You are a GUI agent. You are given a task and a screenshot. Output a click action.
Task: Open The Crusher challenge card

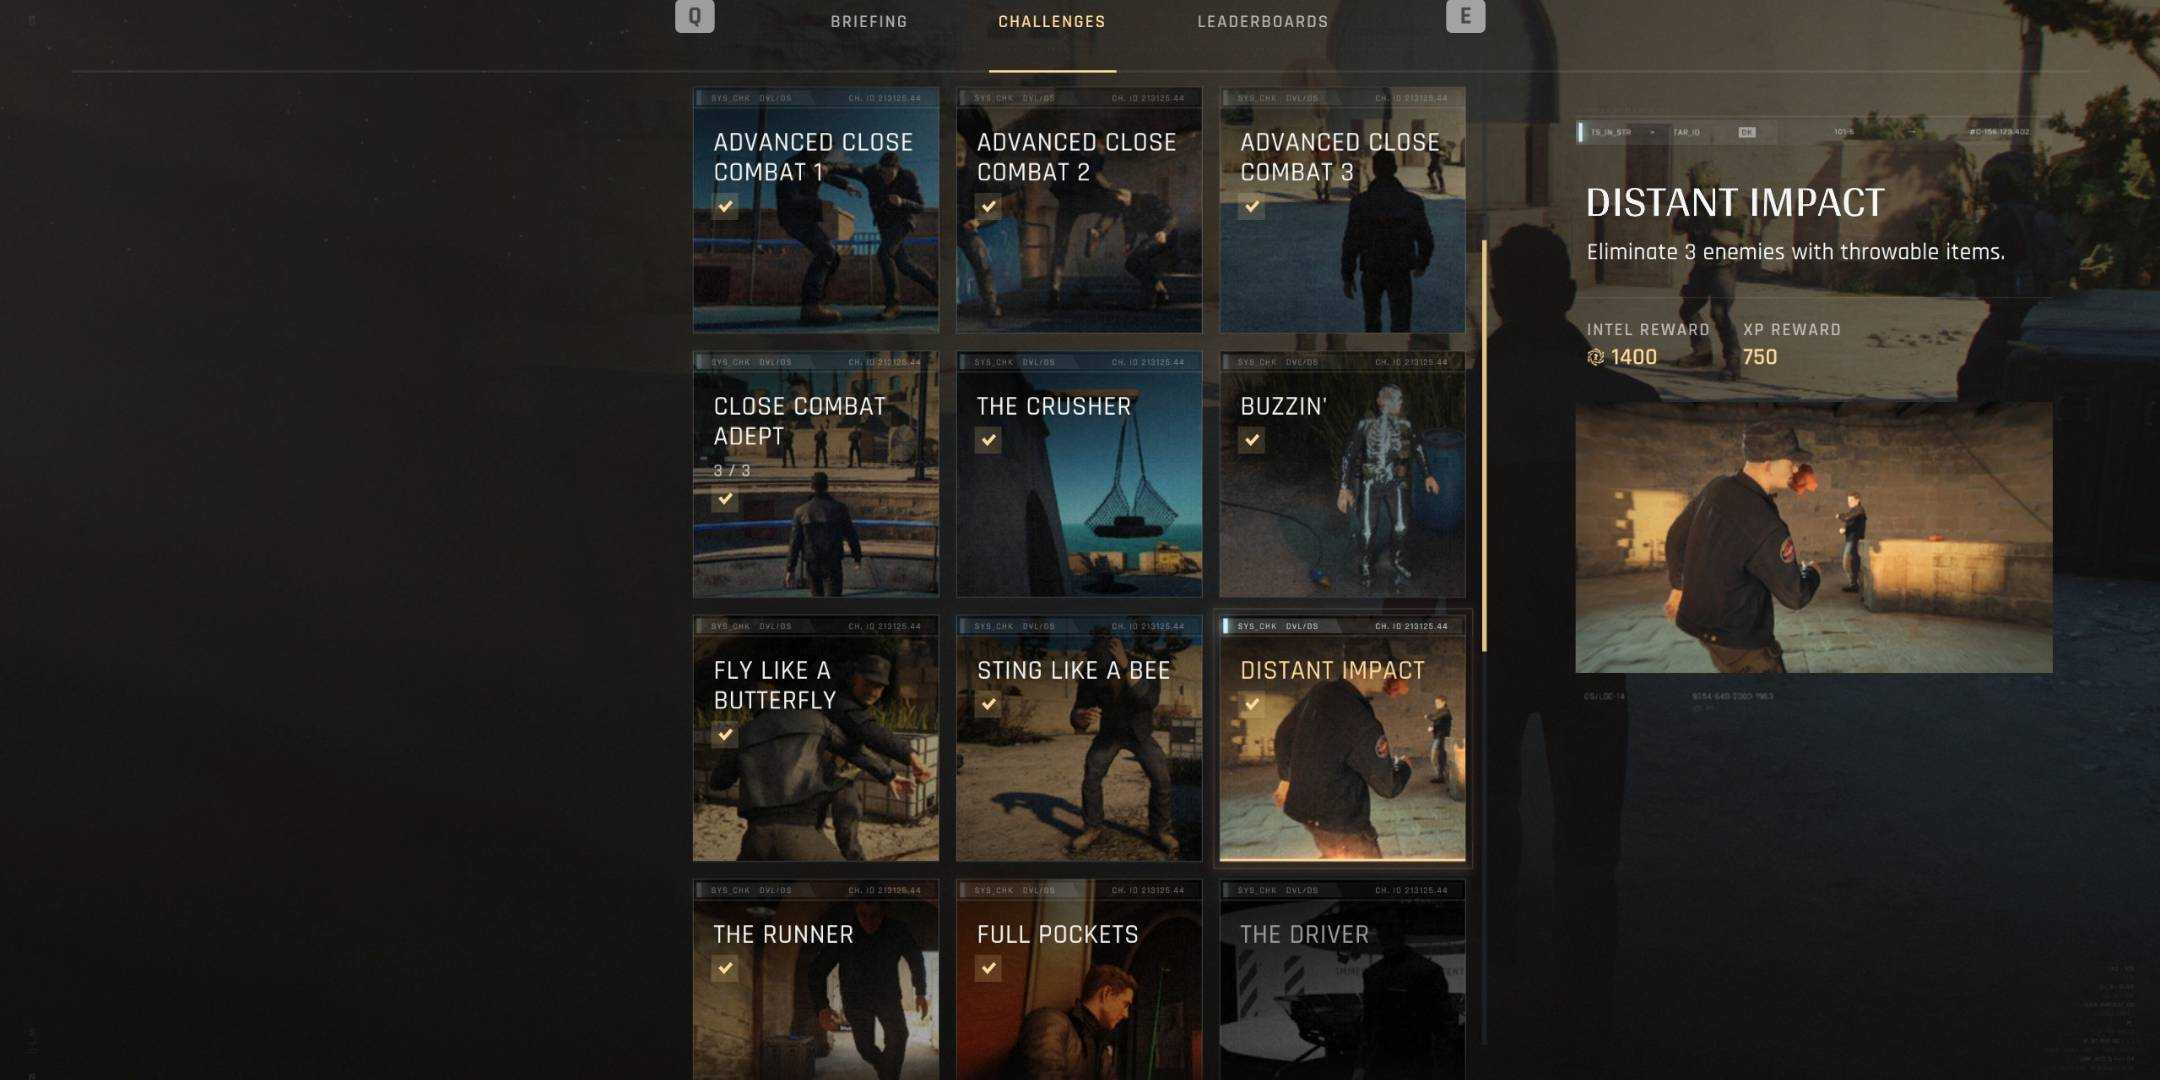click(x=1079, y=474)
